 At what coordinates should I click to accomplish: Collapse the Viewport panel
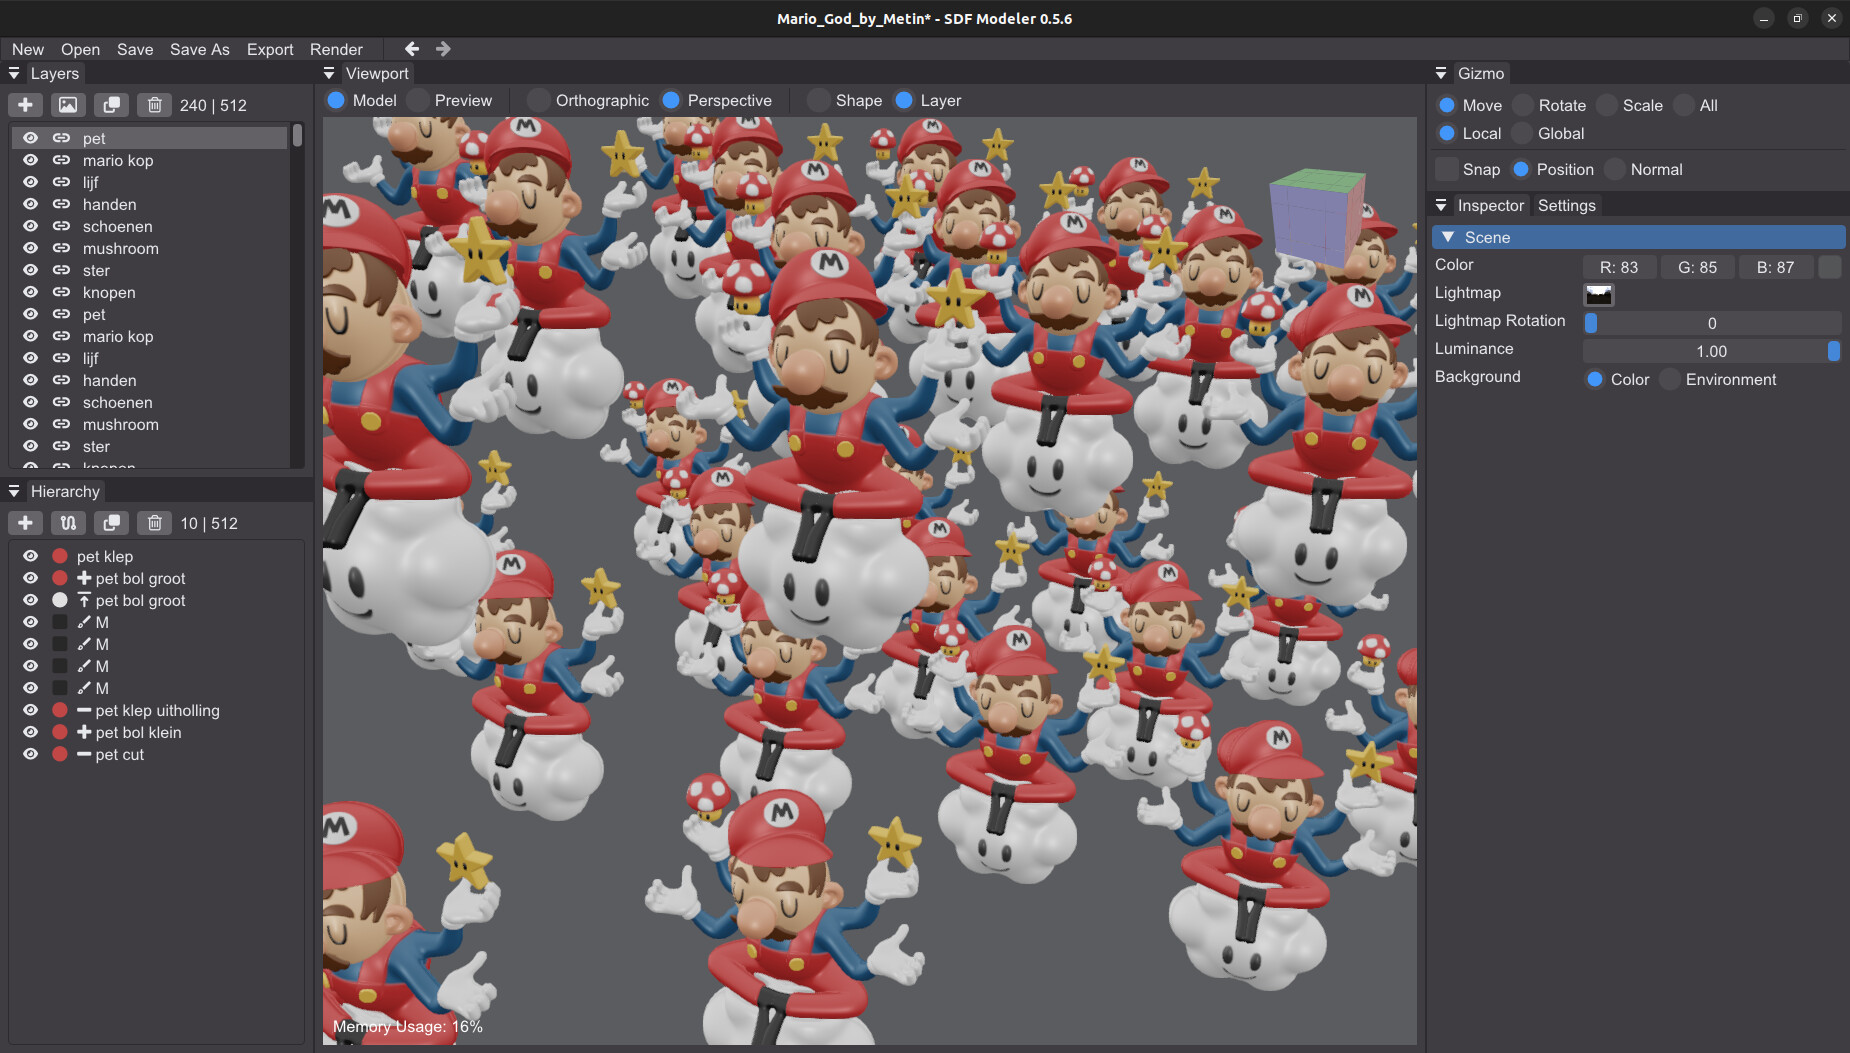[x=329, y=73]
